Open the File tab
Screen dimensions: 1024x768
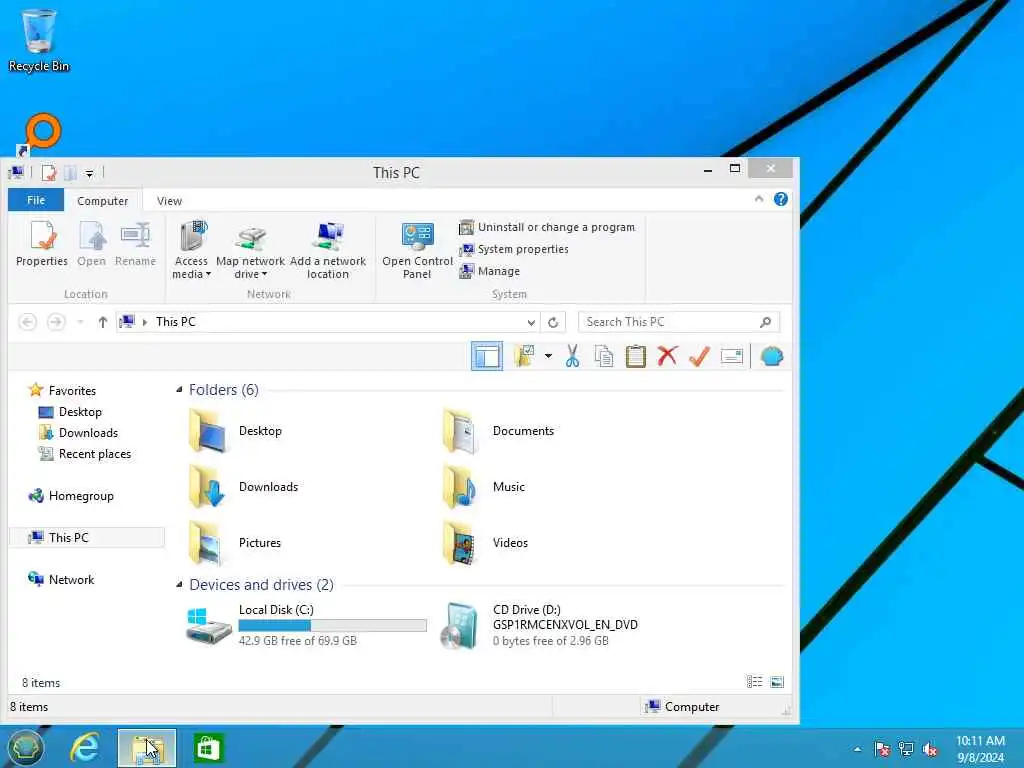point(36,200)
